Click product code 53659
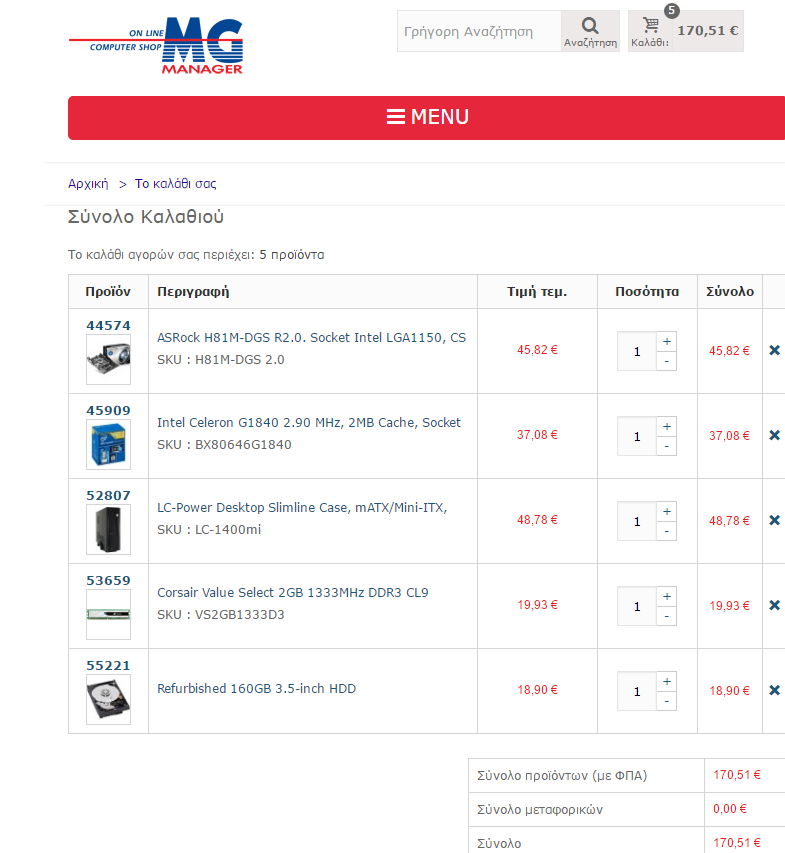Image resolution: width=785 pixels, height=853 pixels. (x=108, y=580)
